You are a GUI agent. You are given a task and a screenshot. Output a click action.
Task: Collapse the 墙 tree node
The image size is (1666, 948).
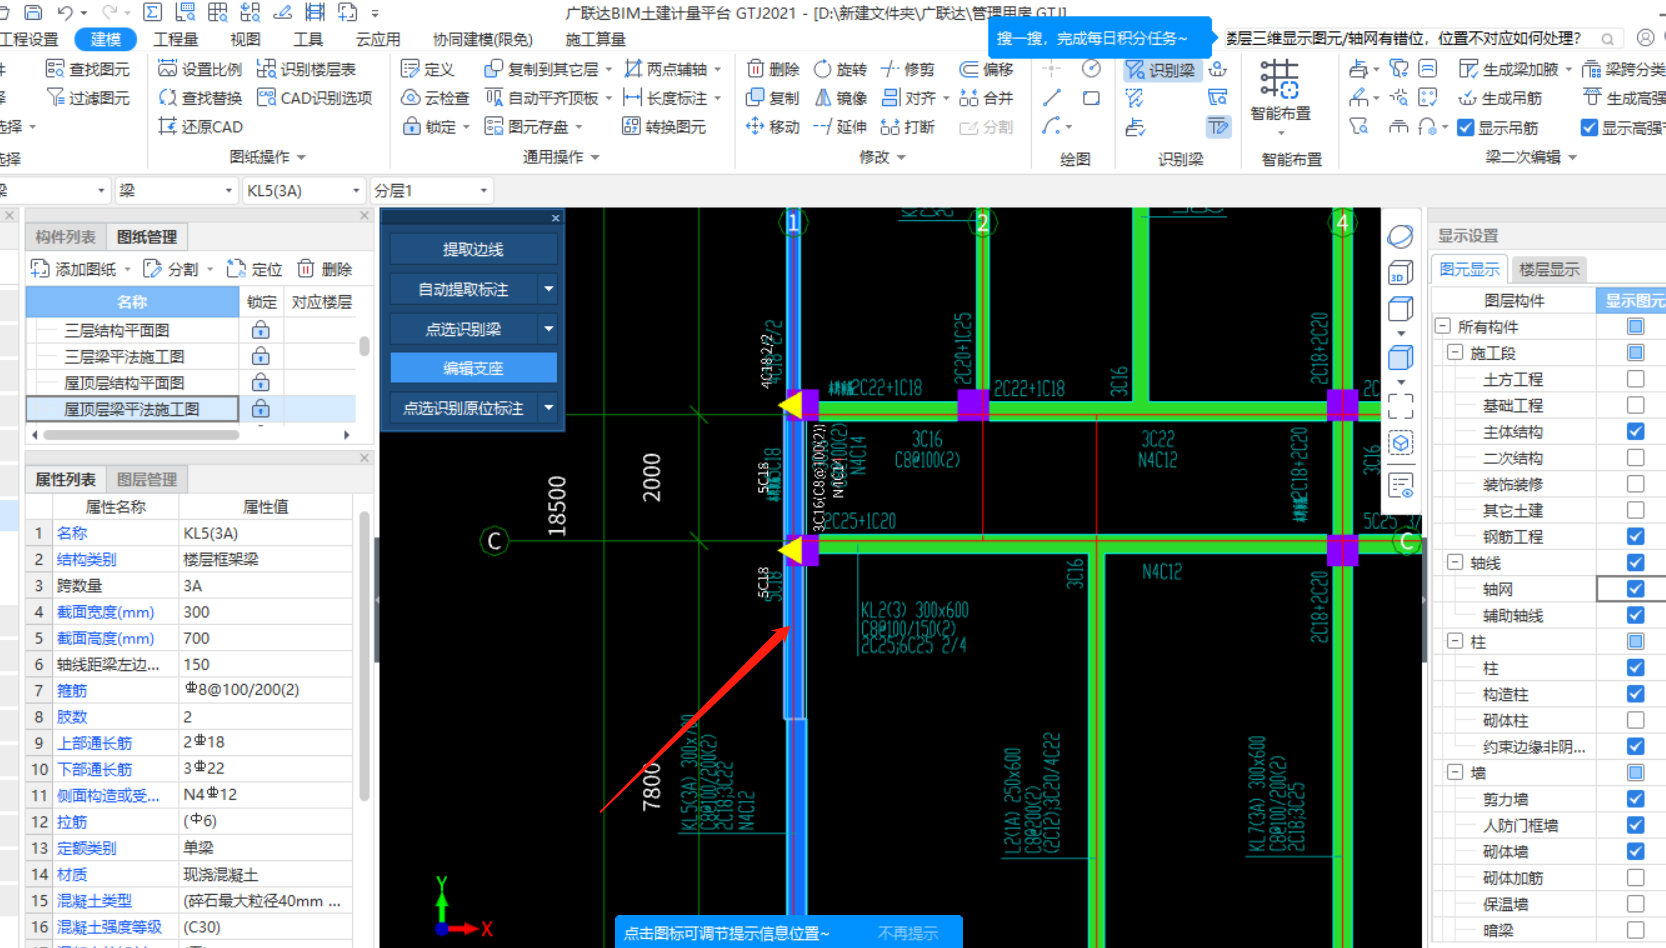pyautogui.click(x=1456, y=772)
